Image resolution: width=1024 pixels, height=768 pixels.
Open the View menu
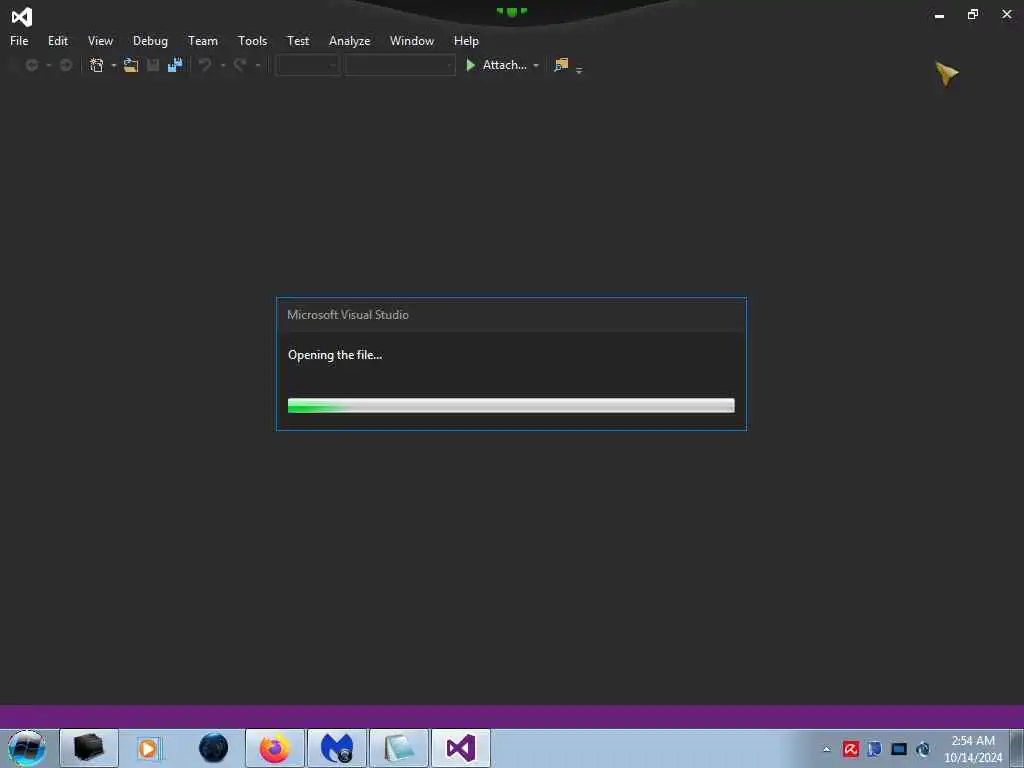[100, 40]
